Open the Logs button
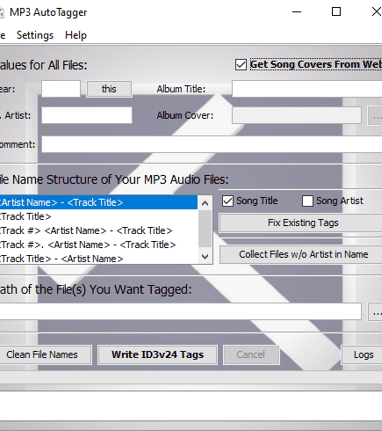 362,355
